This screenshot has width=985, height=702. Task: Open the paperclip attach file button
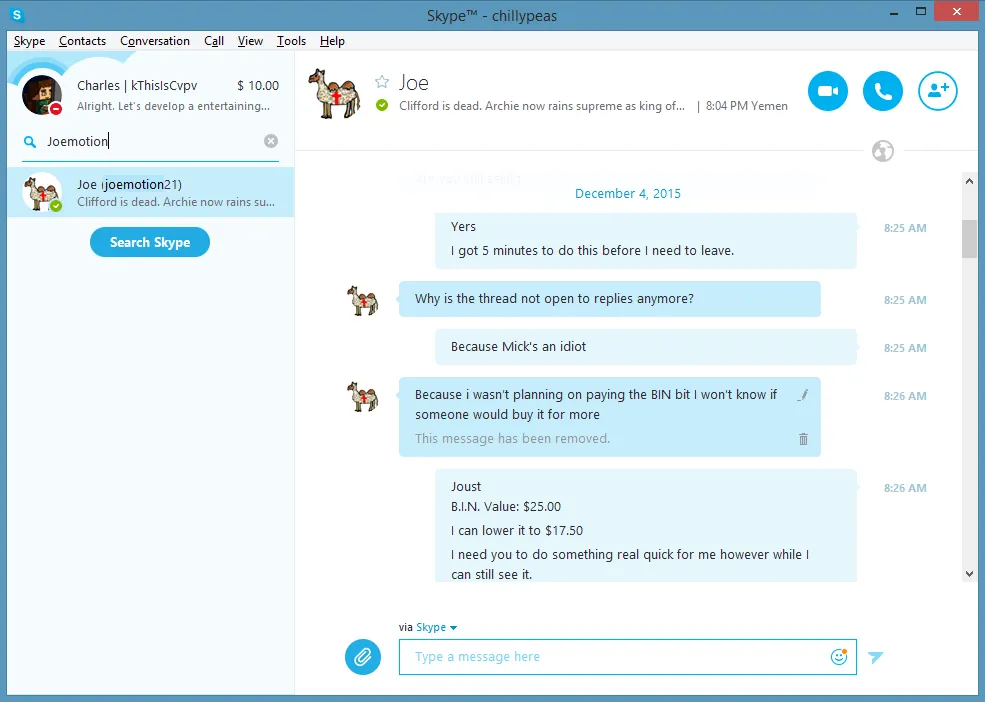coord(362,657)
